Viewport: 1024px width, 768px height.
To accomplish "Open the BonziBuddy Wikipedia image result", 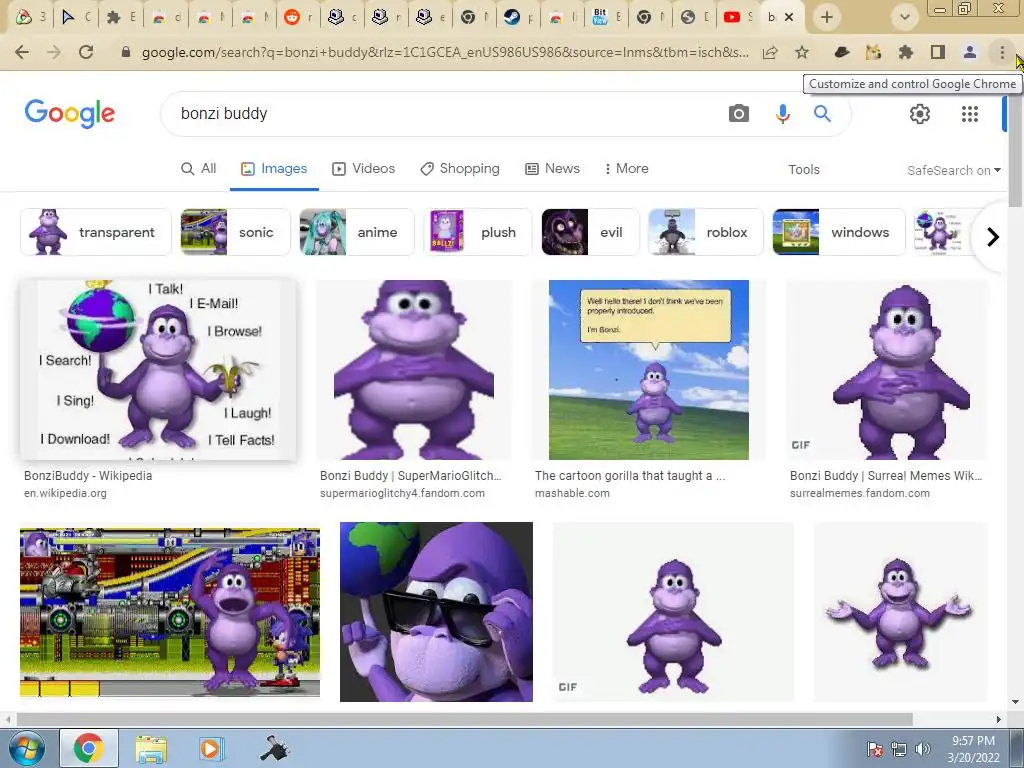I will tap(158, 370).
